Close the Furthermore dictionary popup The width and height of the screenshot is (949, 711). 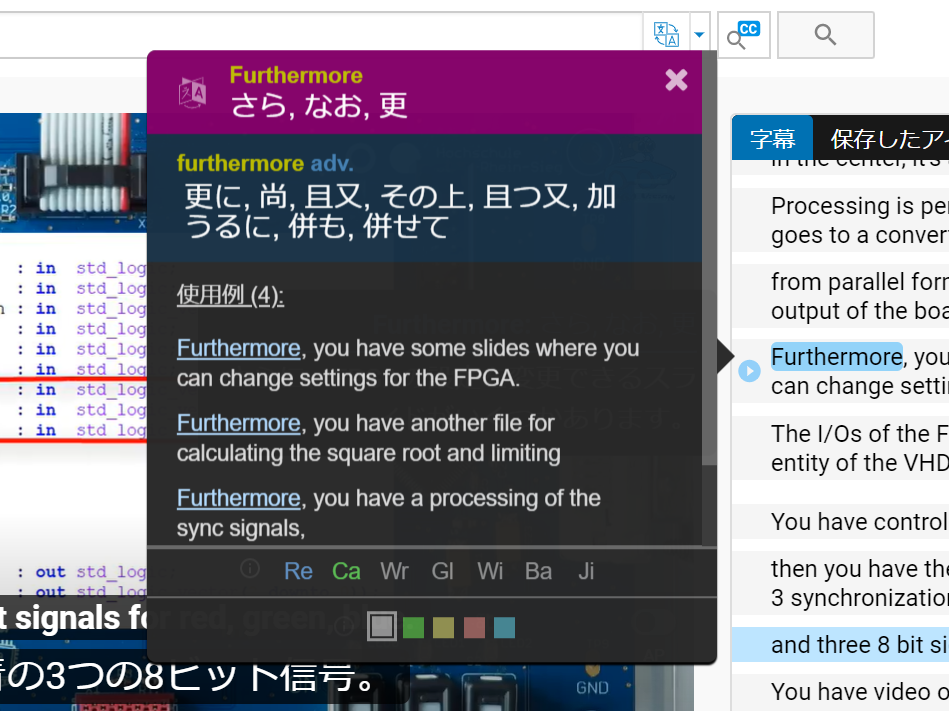click(x=676, y=80)
